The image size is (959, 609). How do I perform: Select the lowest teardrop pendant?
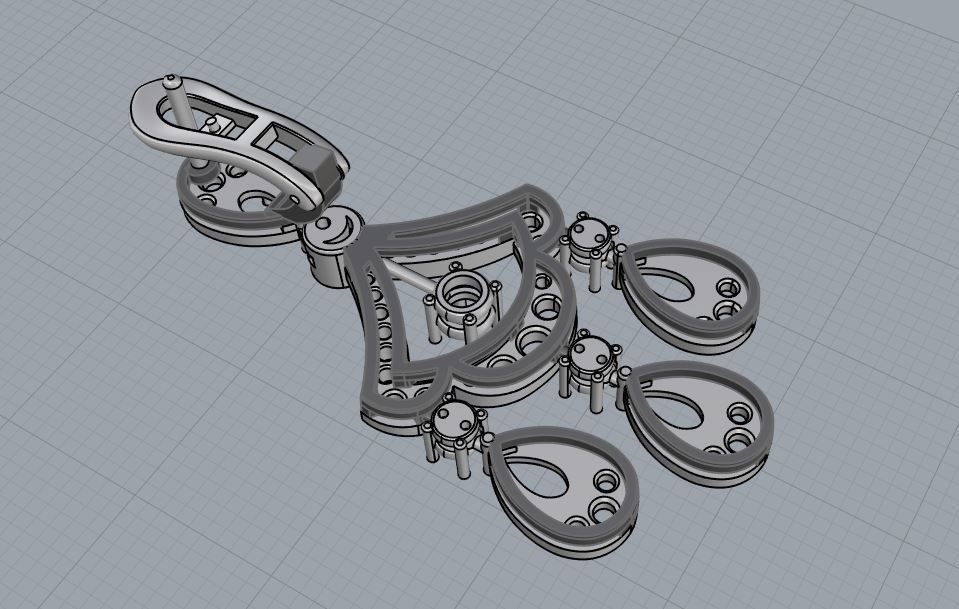coord(563,492)
